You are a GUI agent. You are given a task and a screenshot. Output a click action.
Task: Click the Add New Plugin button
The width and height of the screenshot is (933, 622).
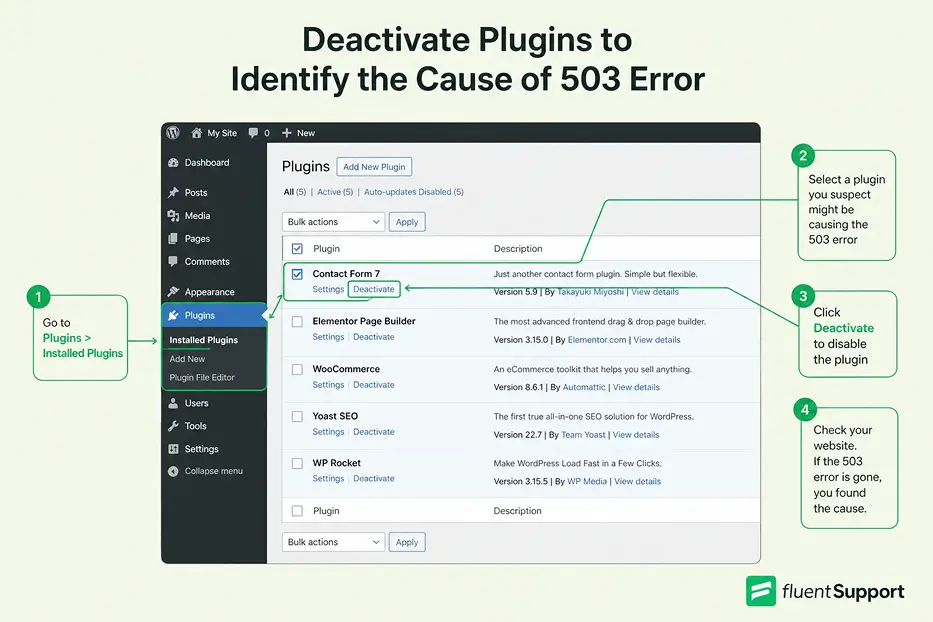click(x=374, y=166)
